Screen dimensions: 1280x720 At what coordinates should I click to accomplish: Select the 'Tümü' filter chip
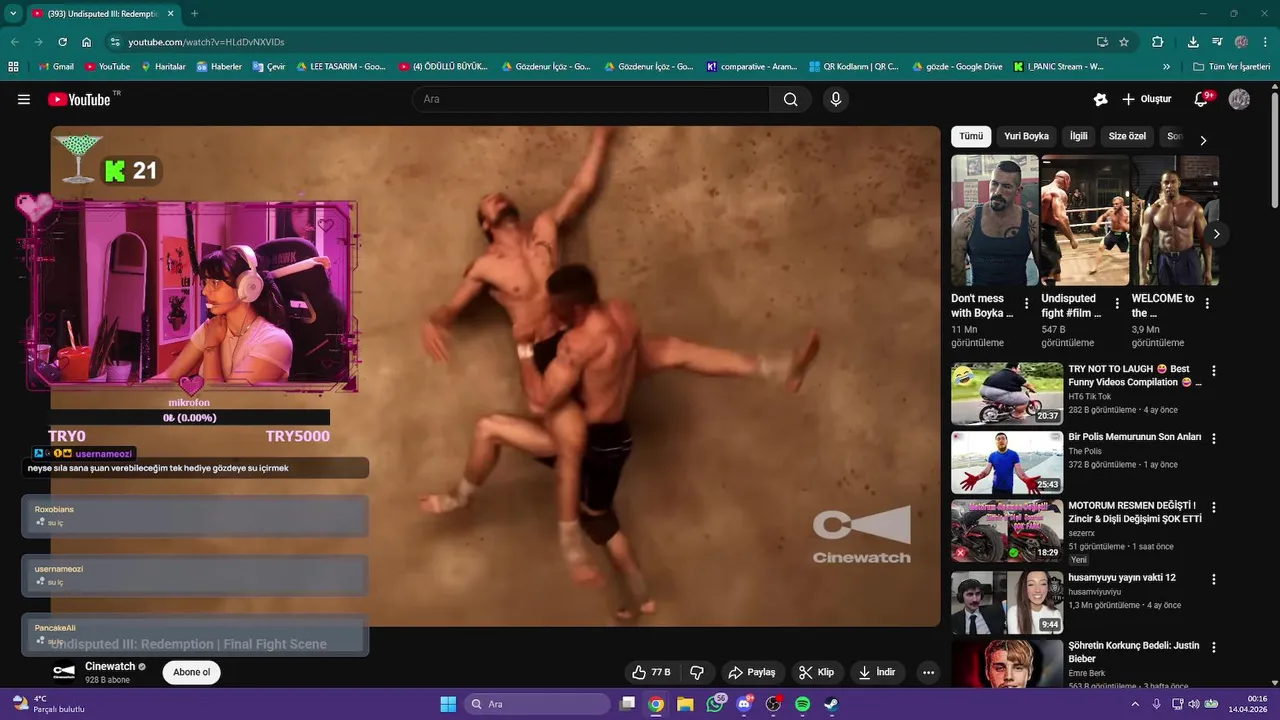click(971, 136)
